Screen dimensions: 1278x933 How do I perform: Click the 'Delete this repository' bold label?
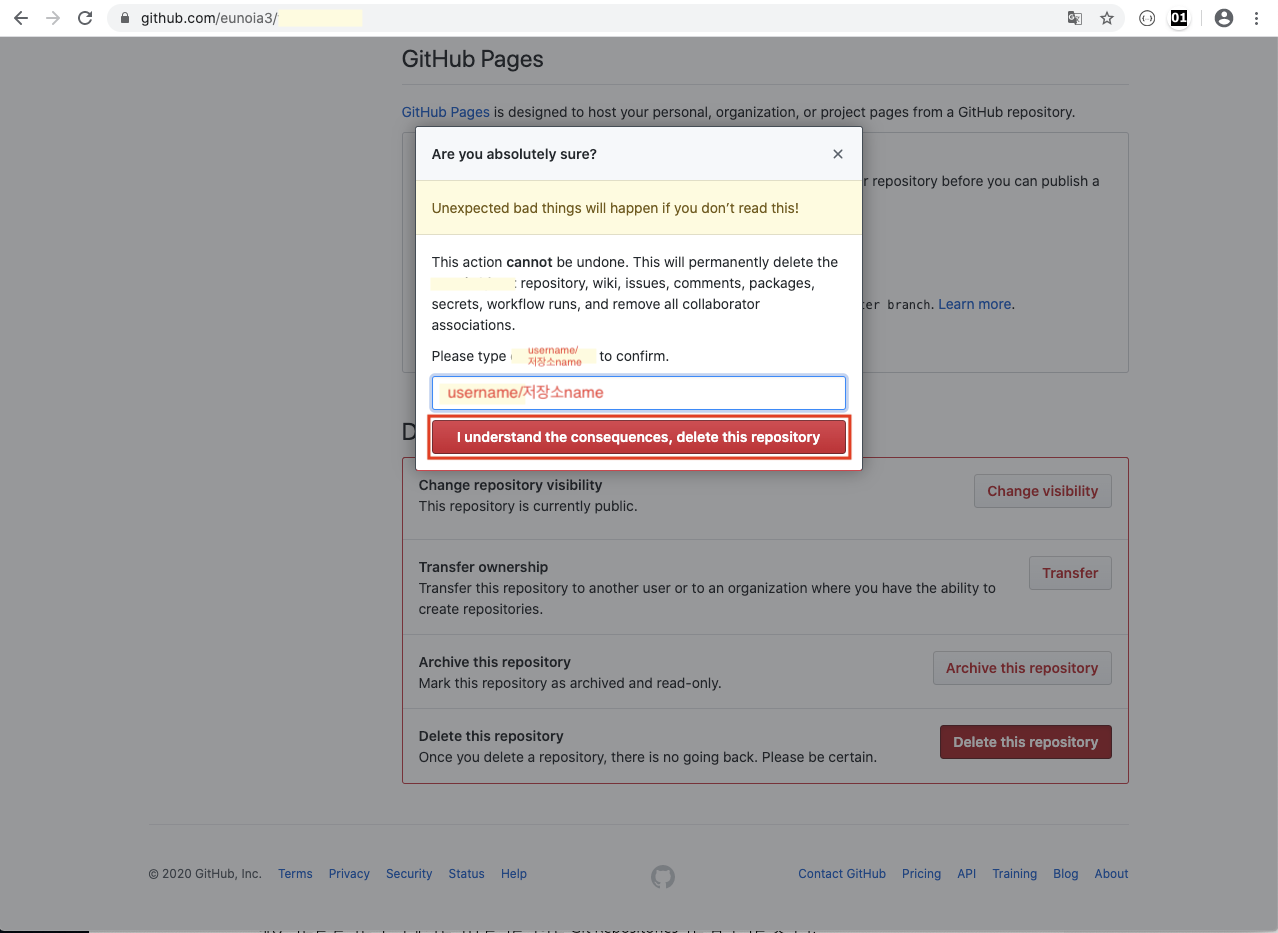[491, 736]
